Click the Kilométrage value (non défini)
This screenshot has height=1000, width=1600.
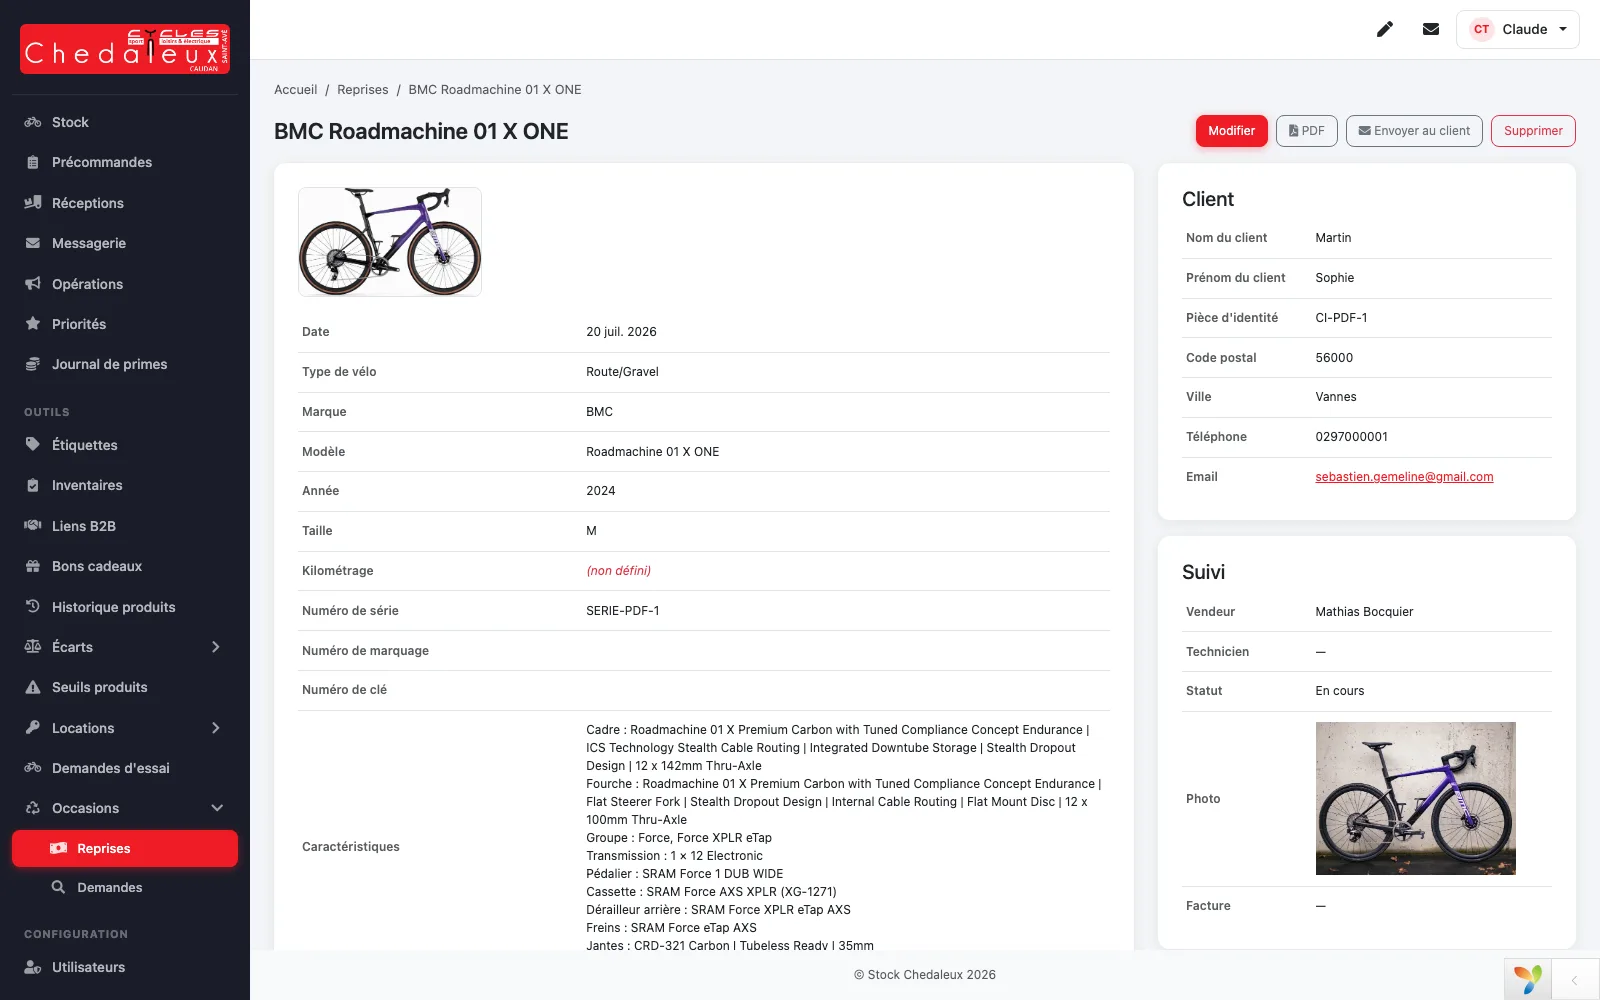[x=619, y=571]
